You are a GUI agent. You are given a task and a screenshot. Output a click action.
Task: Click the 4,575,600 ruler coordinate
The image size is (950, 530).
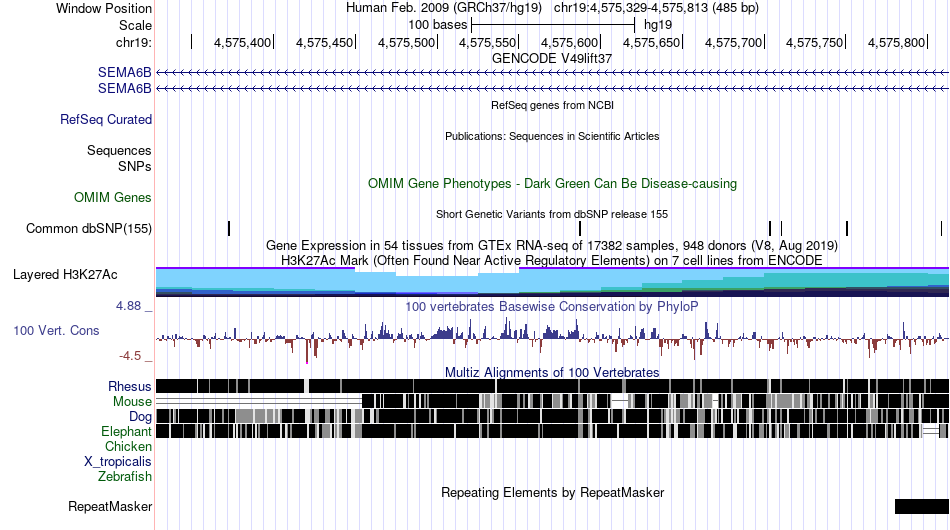[570, 42]
